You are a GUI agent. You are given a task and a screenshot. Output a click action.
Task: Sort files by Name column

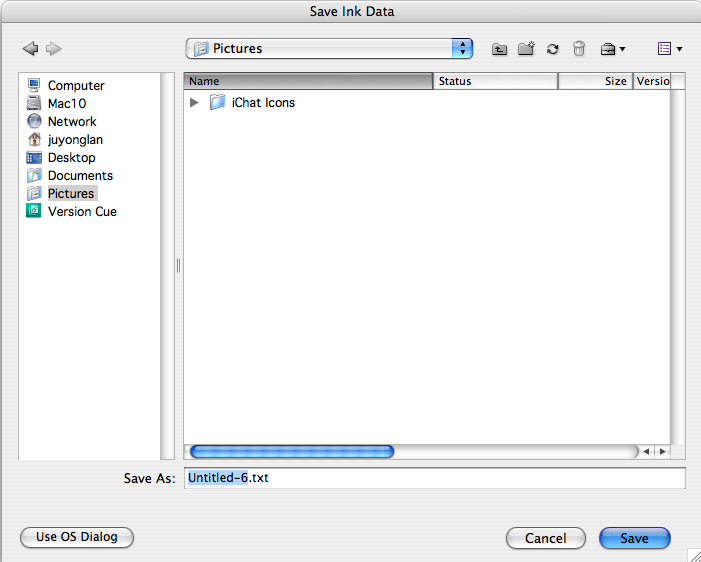[308, 81]
